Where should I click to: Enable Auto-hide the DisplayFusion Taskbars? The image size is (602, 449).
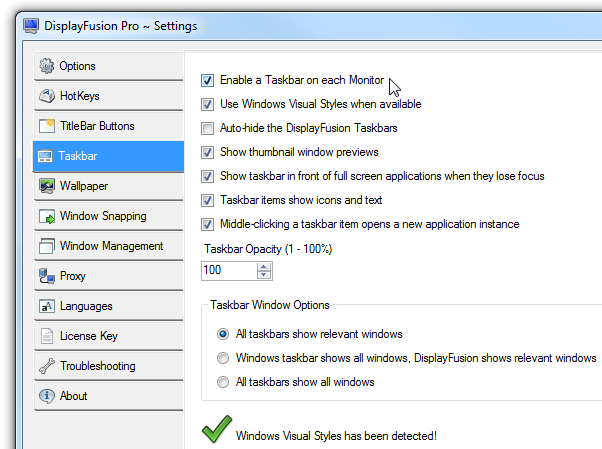click(207, 128)
